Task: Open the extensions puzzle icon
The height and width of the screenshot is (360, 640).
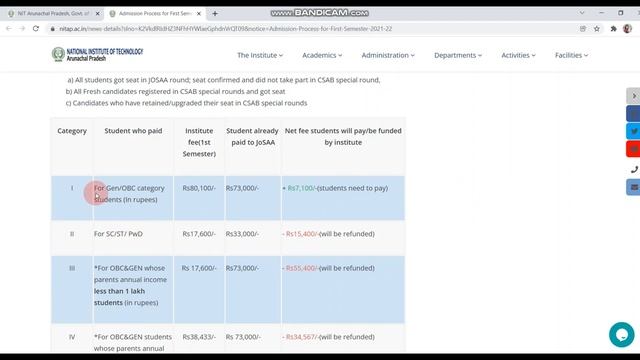Action: tap(613, 29)
